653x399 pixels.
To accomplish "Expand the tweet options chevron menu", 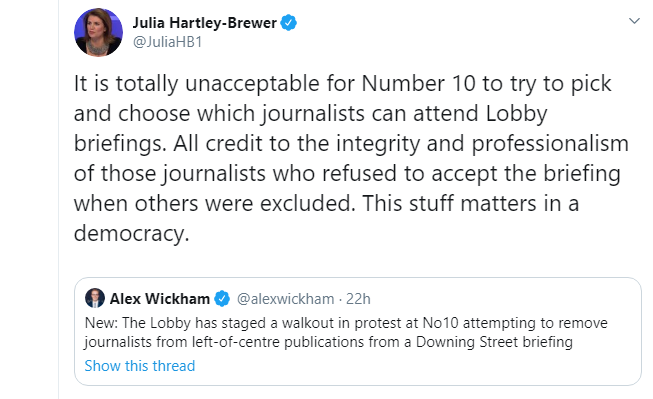I will point(634,20).
